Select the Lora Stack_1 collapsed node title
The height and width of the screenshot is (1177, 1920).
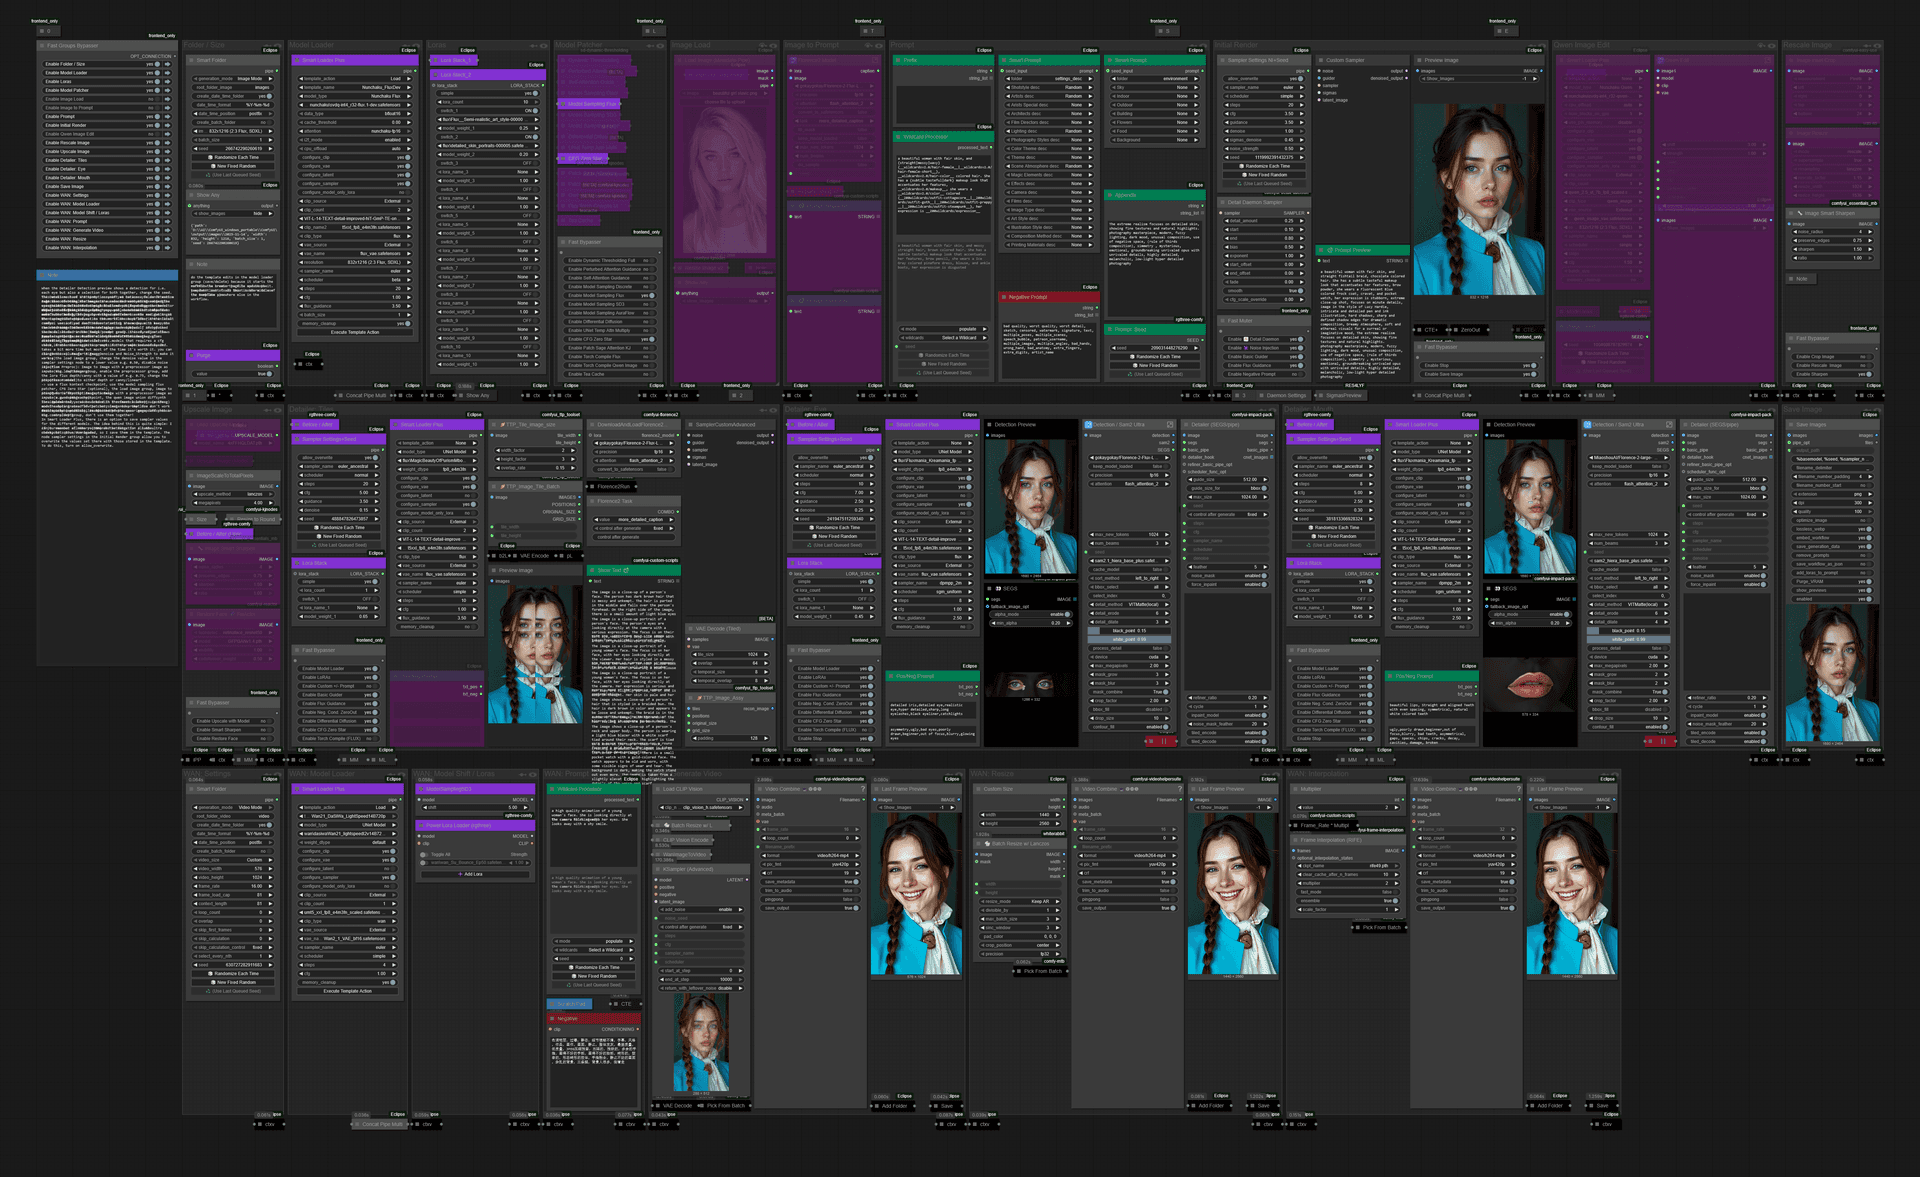(x=457, y=60)
